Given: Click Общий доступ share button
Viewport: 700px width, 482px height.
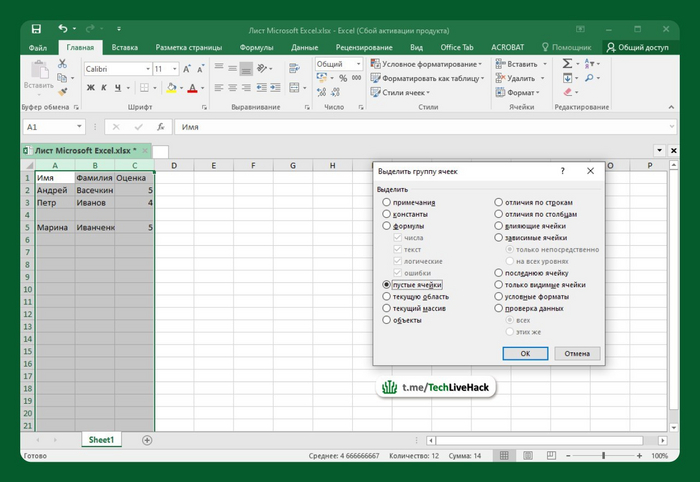Looking at the screenshot, I should tap(638, 47).
